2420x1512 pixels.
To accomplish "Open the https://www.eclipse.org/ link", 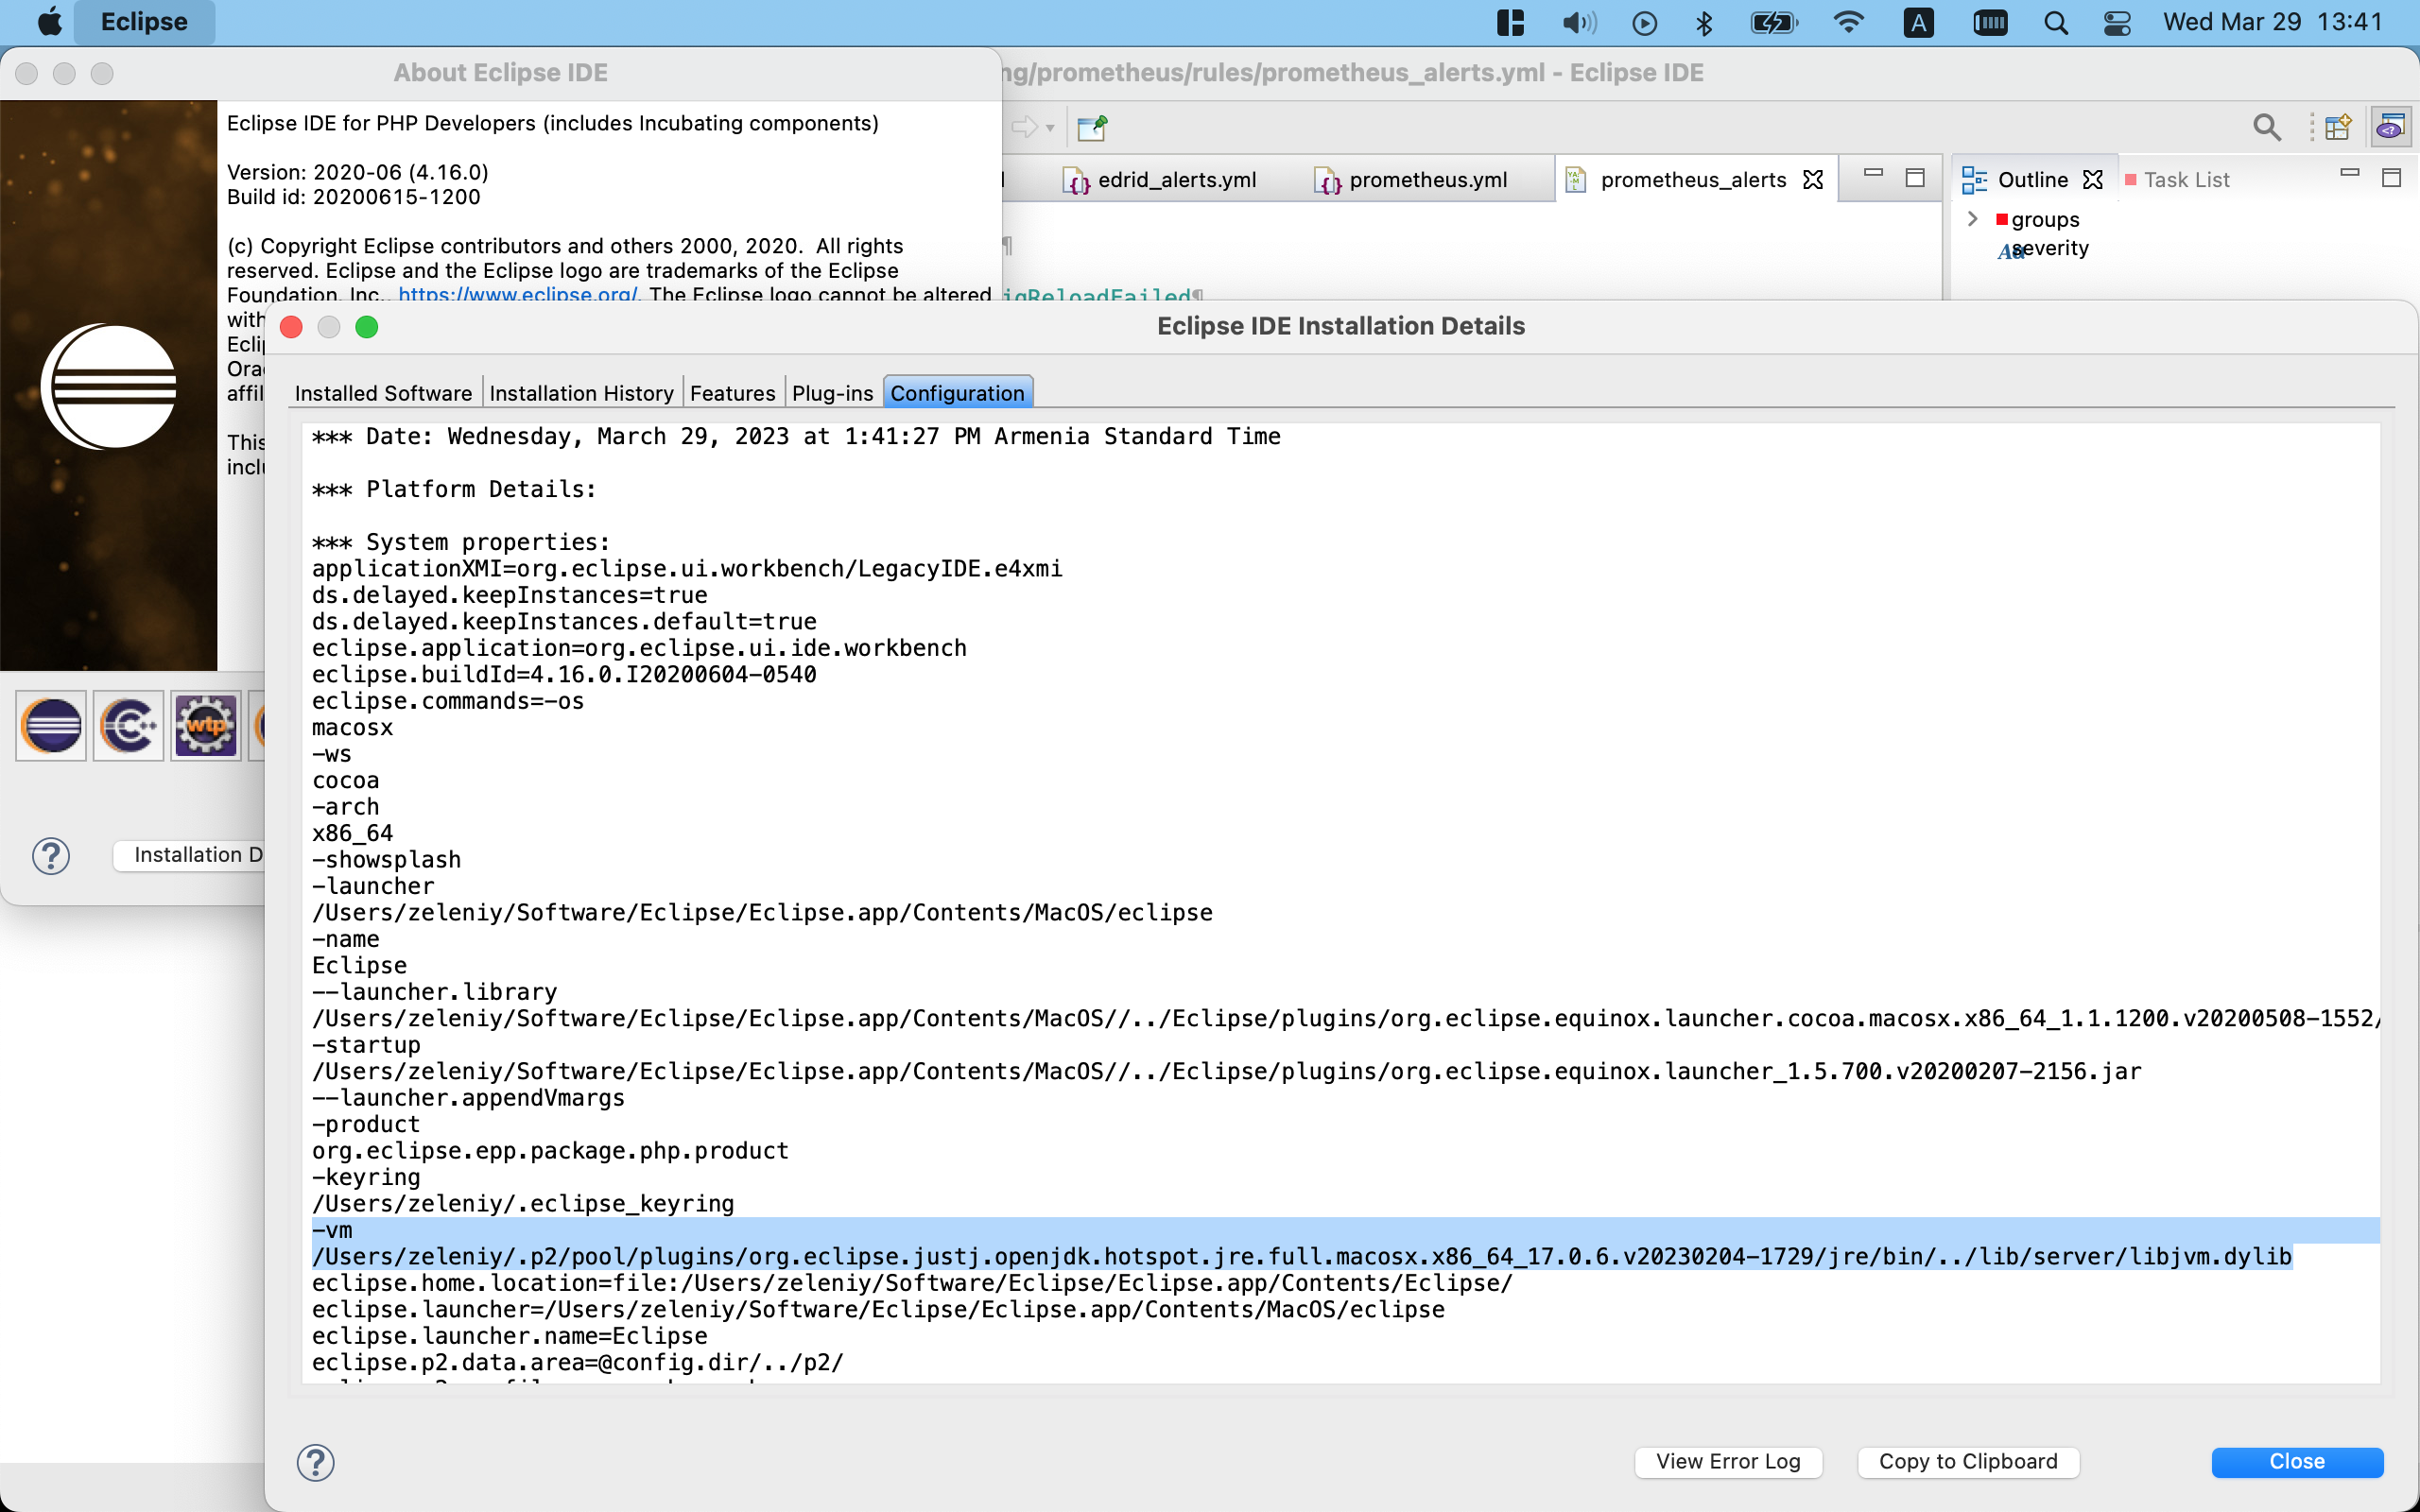I will (x=518, y=295).
